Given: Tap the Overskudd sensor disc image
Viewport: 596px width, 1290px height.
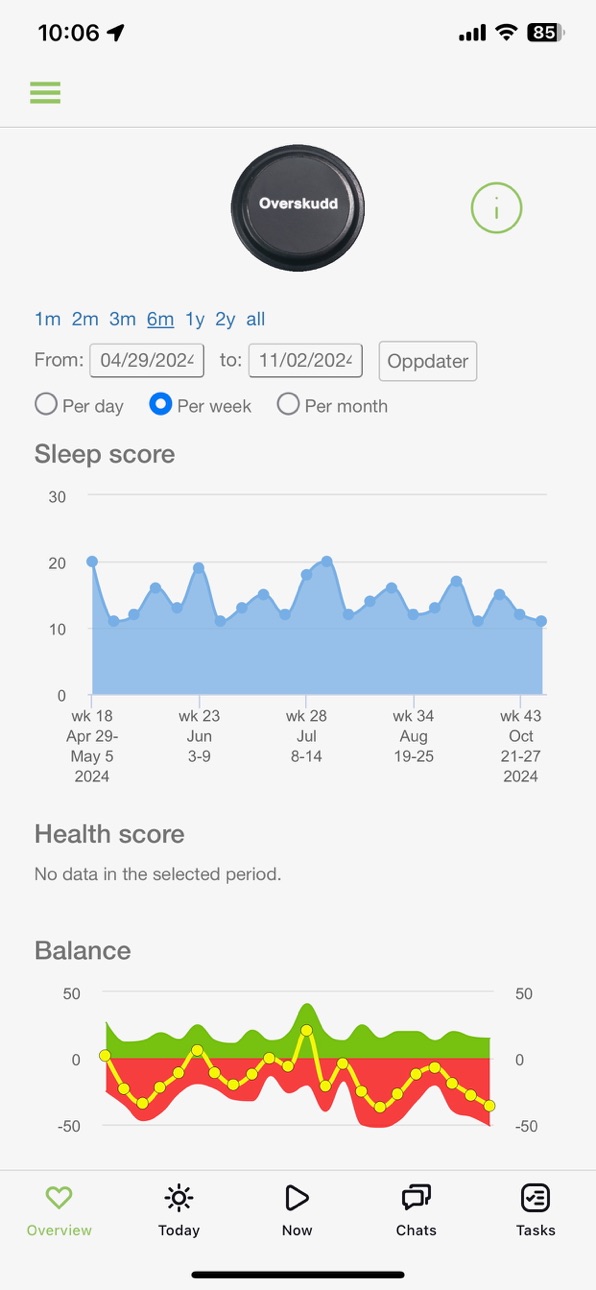Looking at the screenshot, I should coord(298,204).
